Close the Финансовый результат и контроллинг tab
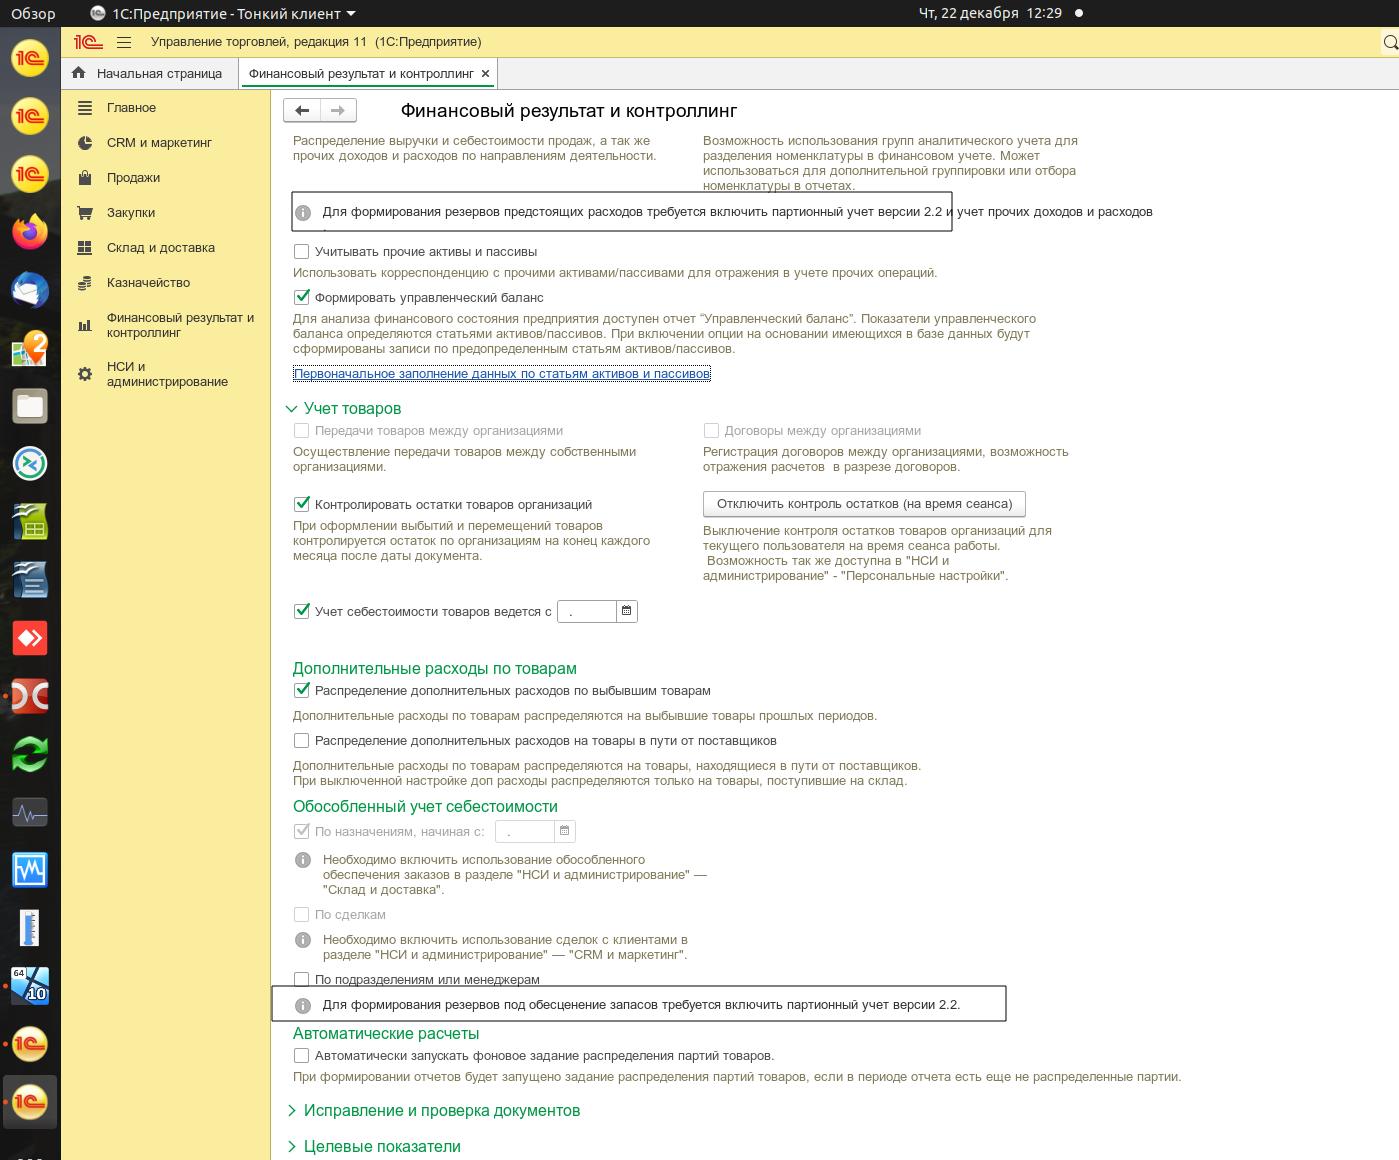Image resolution: width=1399 pixels, height=1160 pixels. (485, 74)
